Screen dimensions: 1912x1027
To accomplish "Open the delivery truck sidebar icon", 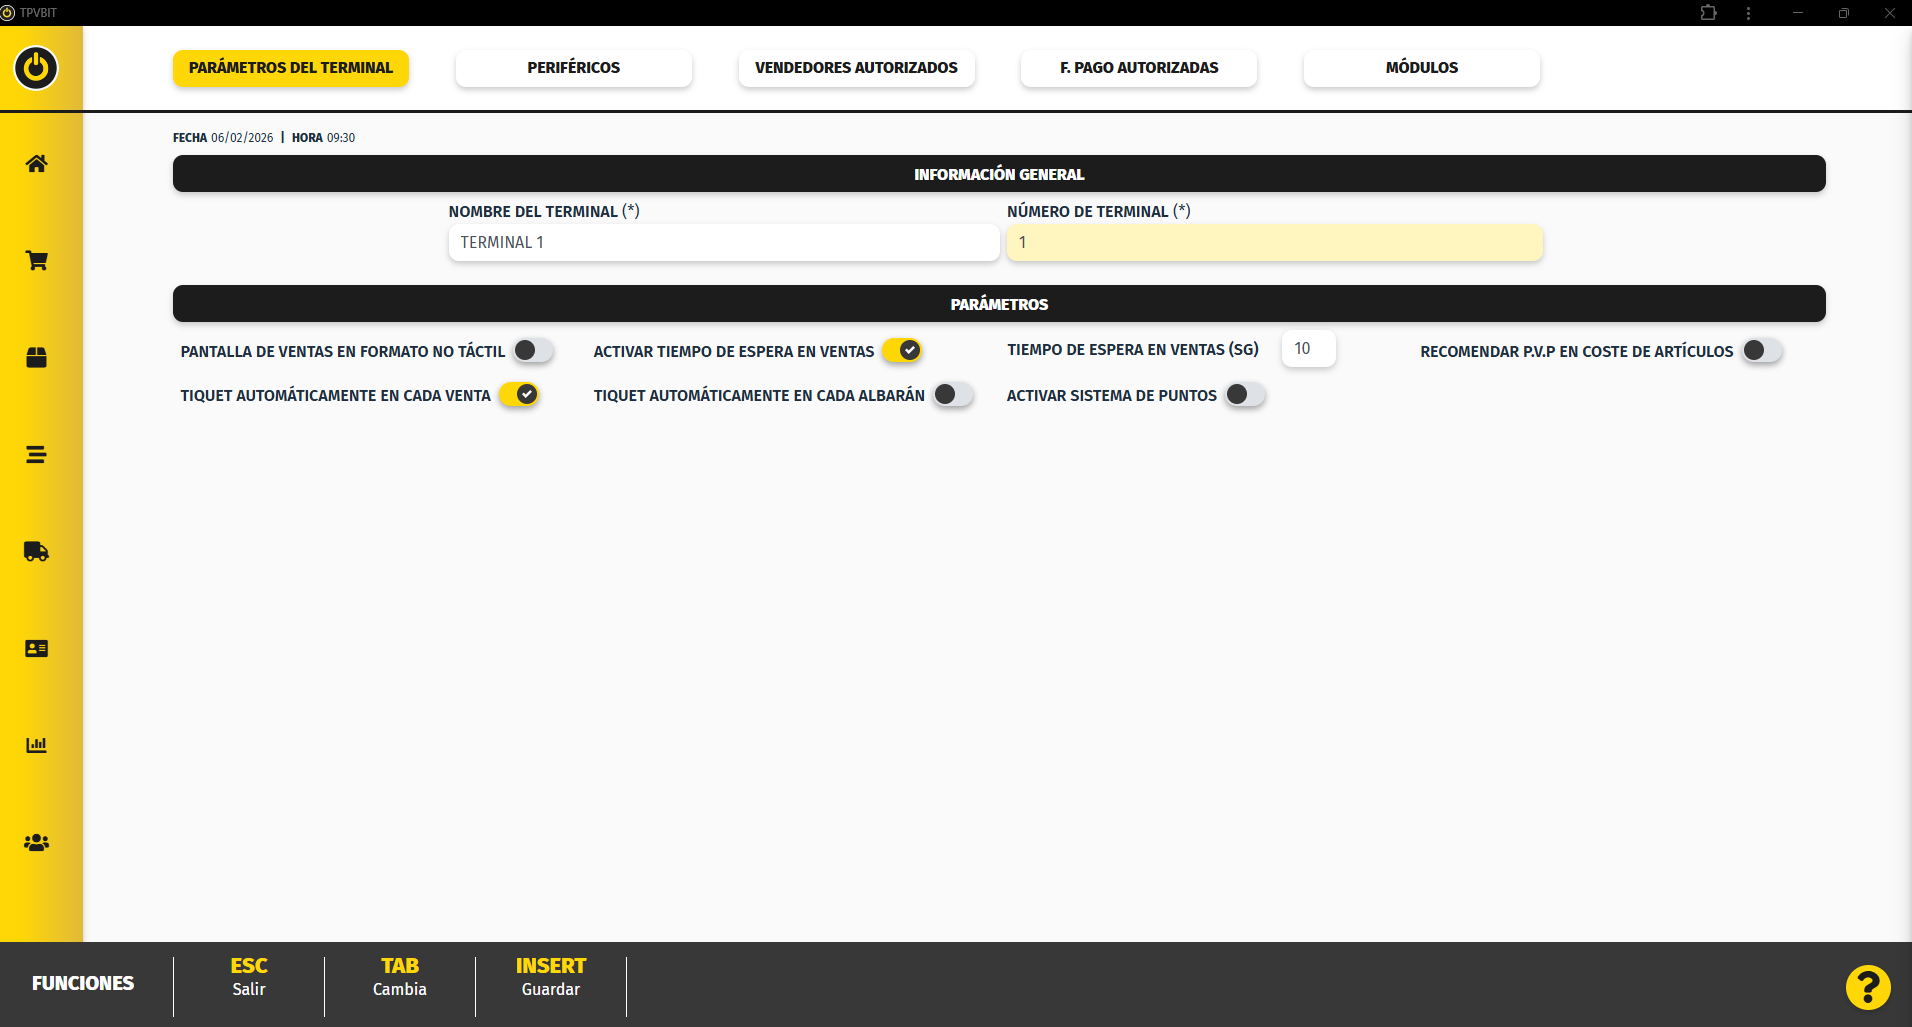I will (x=36, y=551).
